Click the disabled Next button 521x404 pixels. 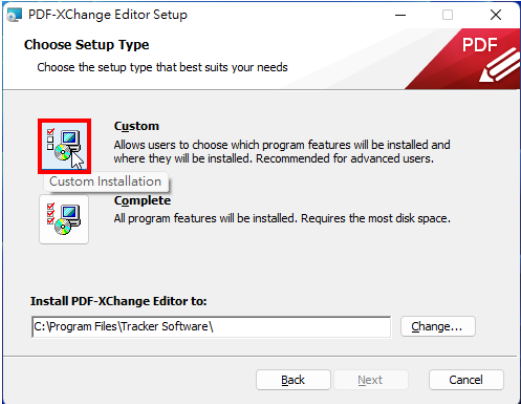371,380
